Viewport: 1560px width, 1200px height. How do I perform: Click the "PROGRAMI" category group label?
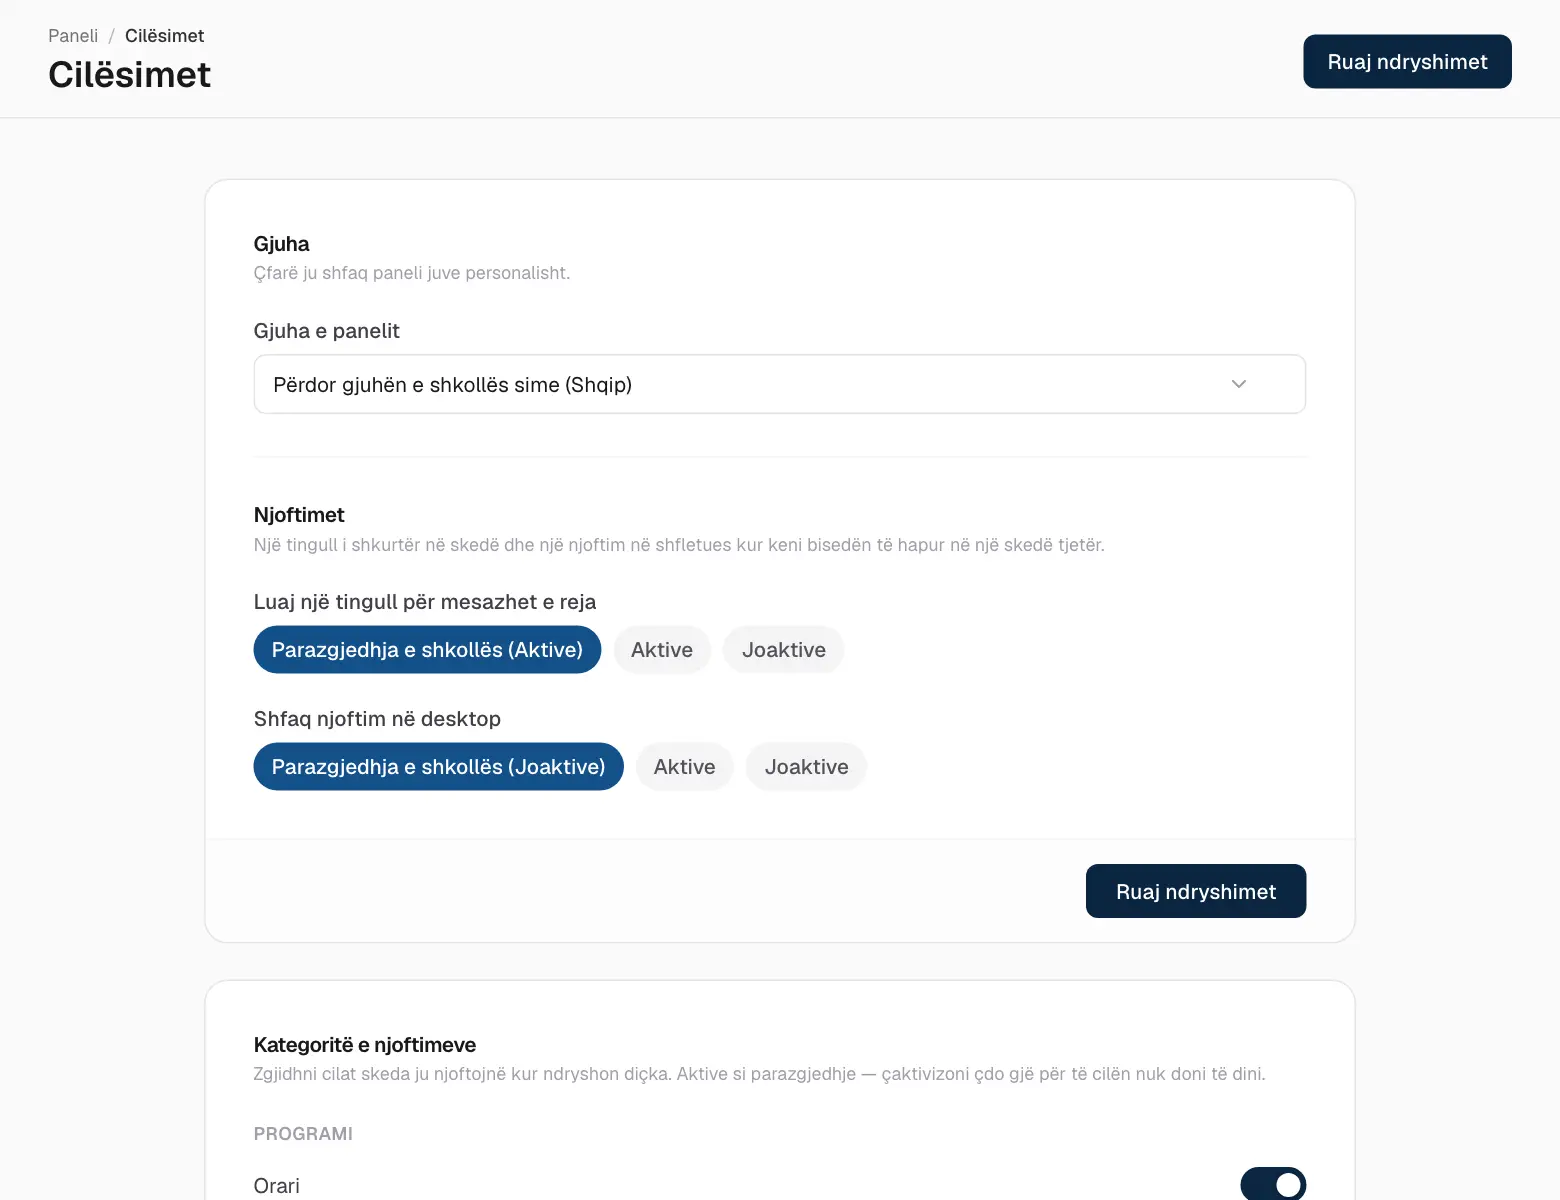[303, 1134]
